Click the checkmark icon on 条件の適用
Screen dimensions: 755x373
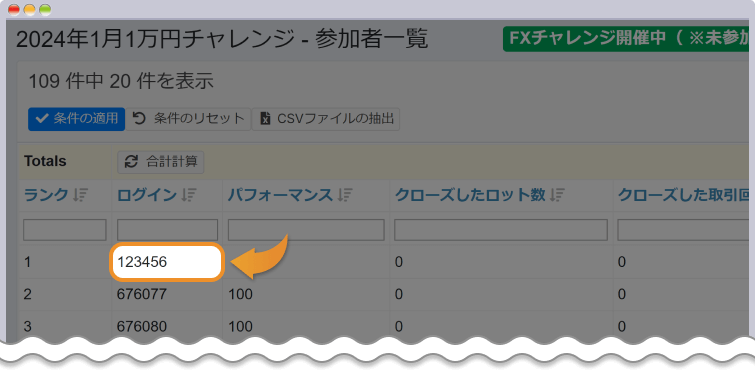42,119
